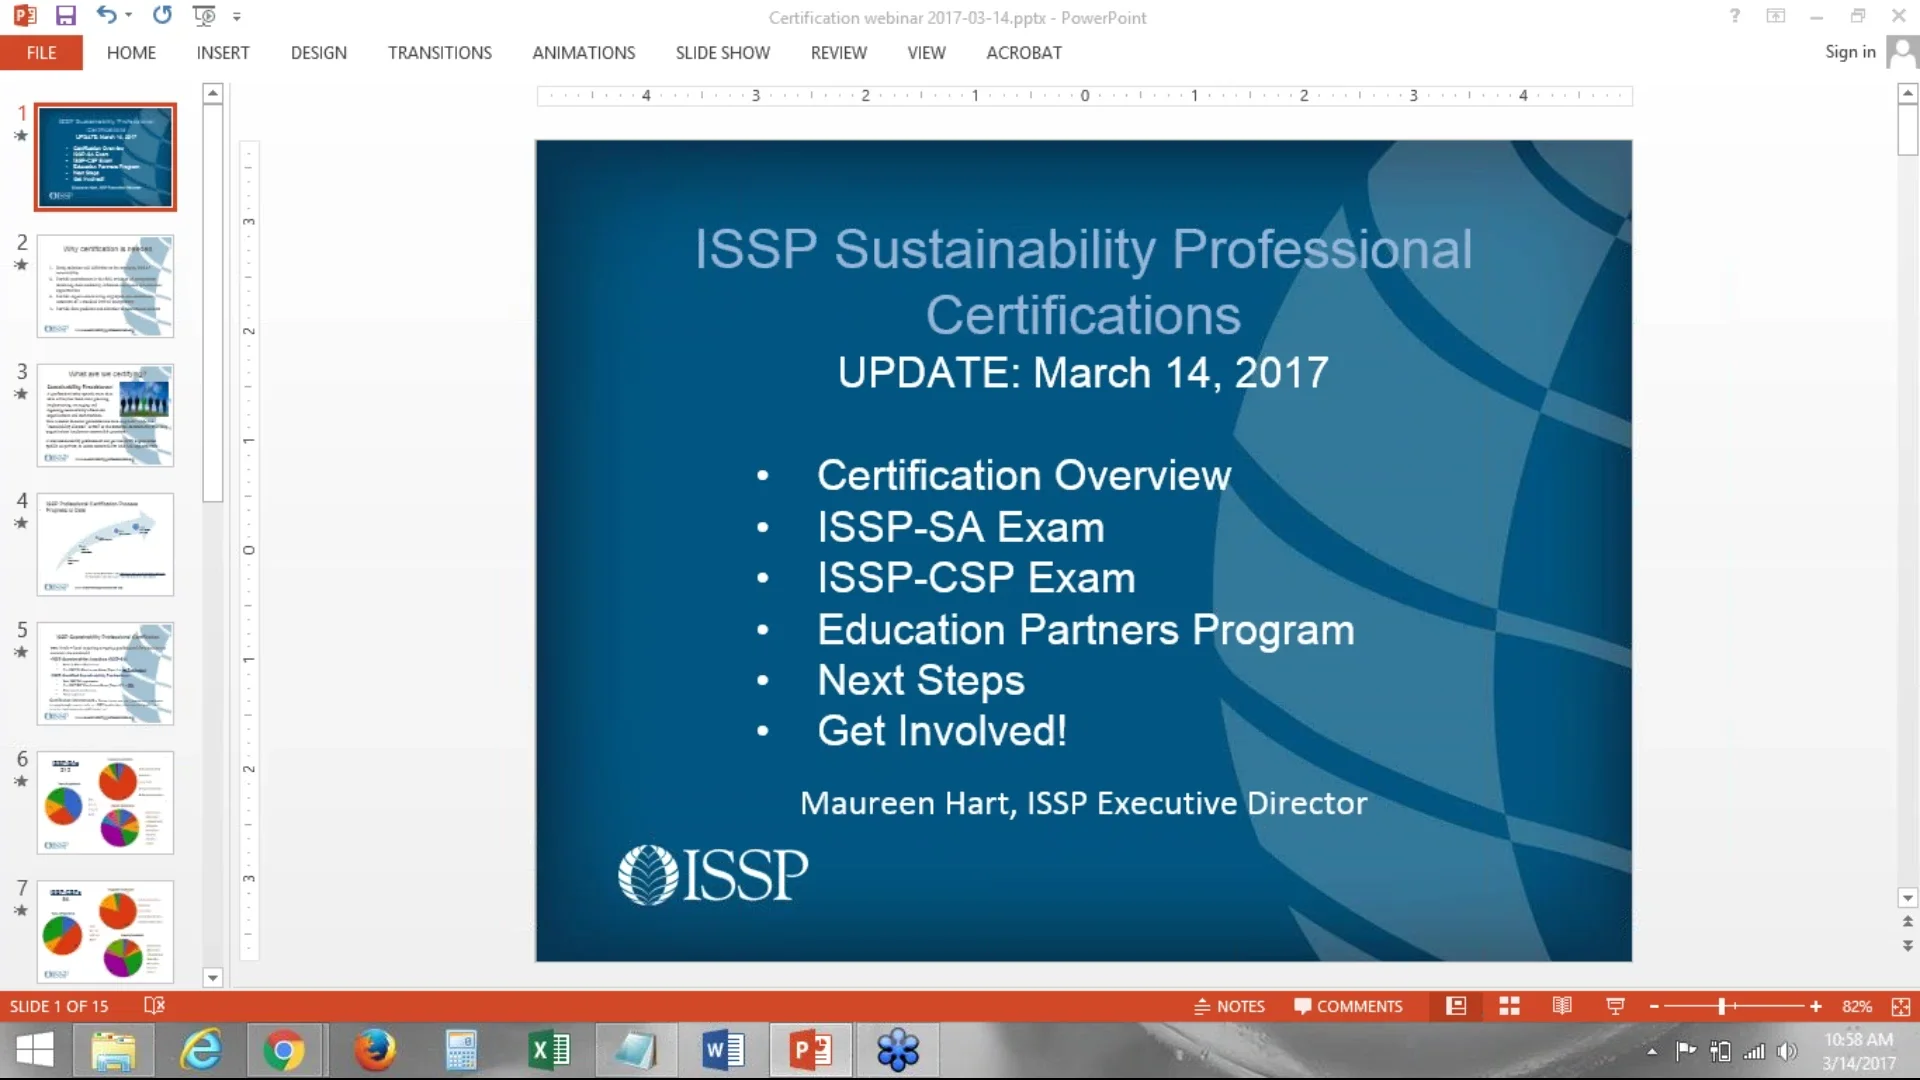Click the 82% zoom percentage button
Viewport: 1920px width, 1080px height.
(1858, 1006)
